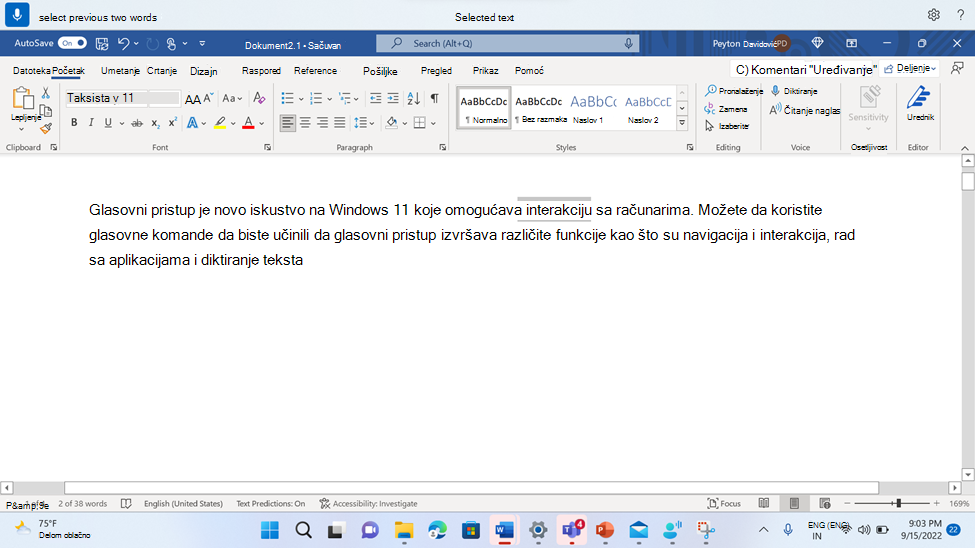Toggle Strikethrough formatting
The height and width of the screenshot is (548, 975).
click(137, 123)
